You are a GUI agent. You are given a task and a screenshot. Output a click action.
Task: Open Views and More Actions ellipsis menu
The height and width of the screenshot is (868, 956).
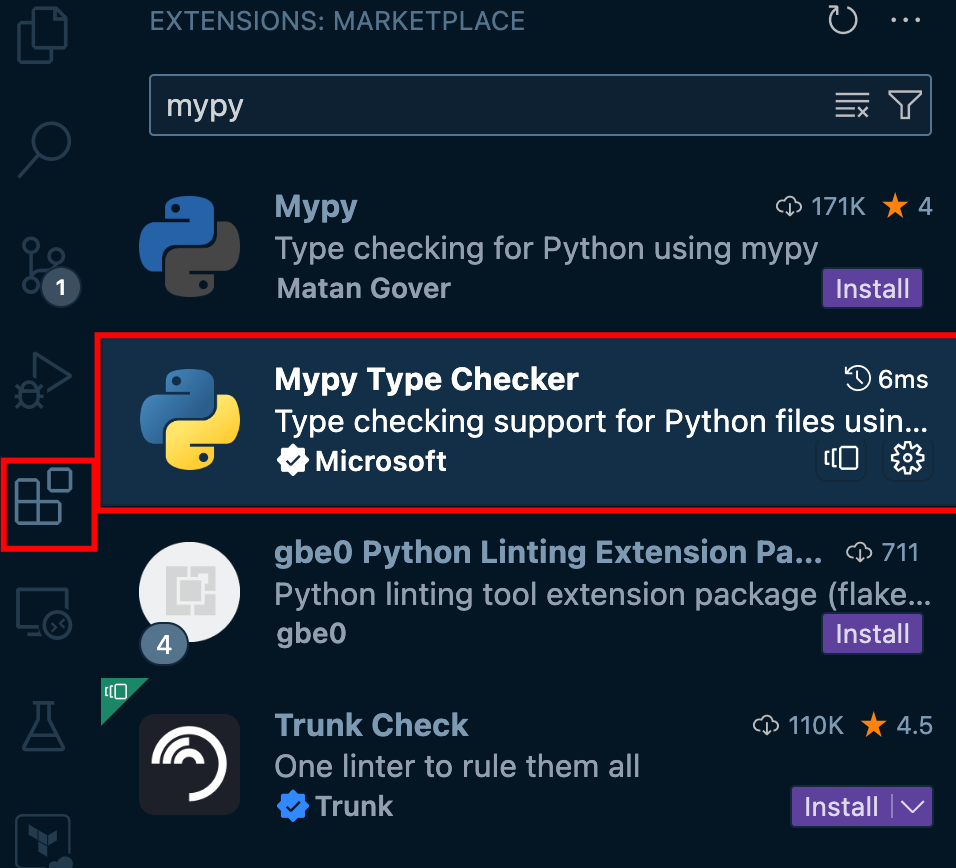tap(905, 20)
